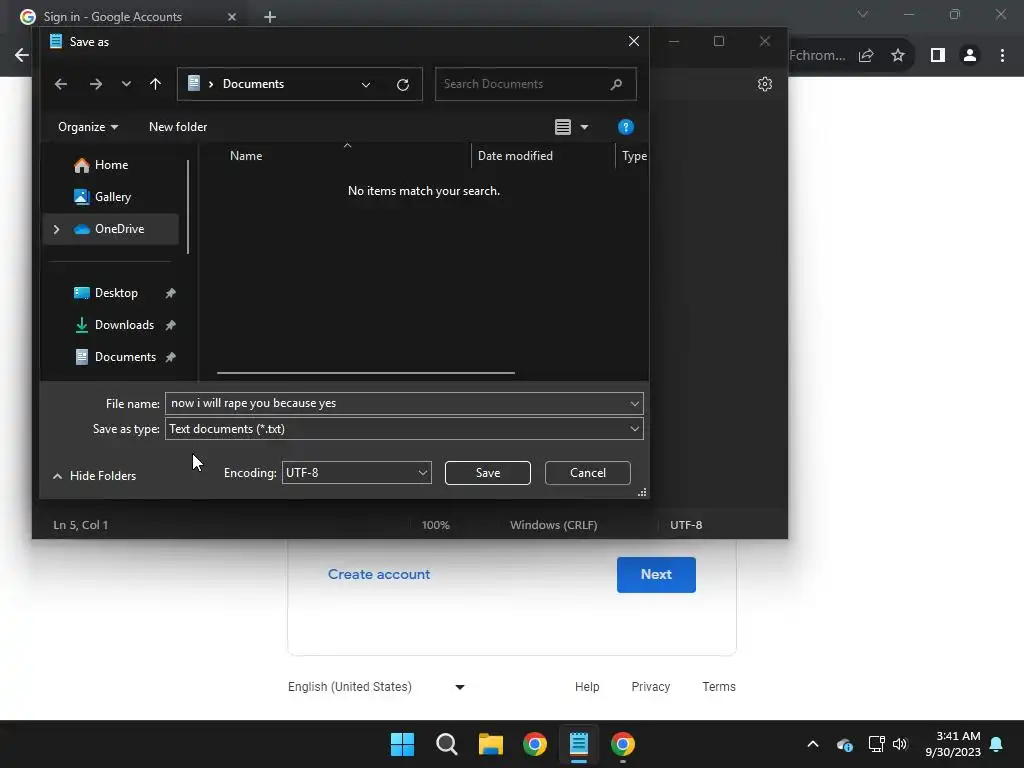Share this page icon in Chrome

pyautogui.click(x=866, y=56)
